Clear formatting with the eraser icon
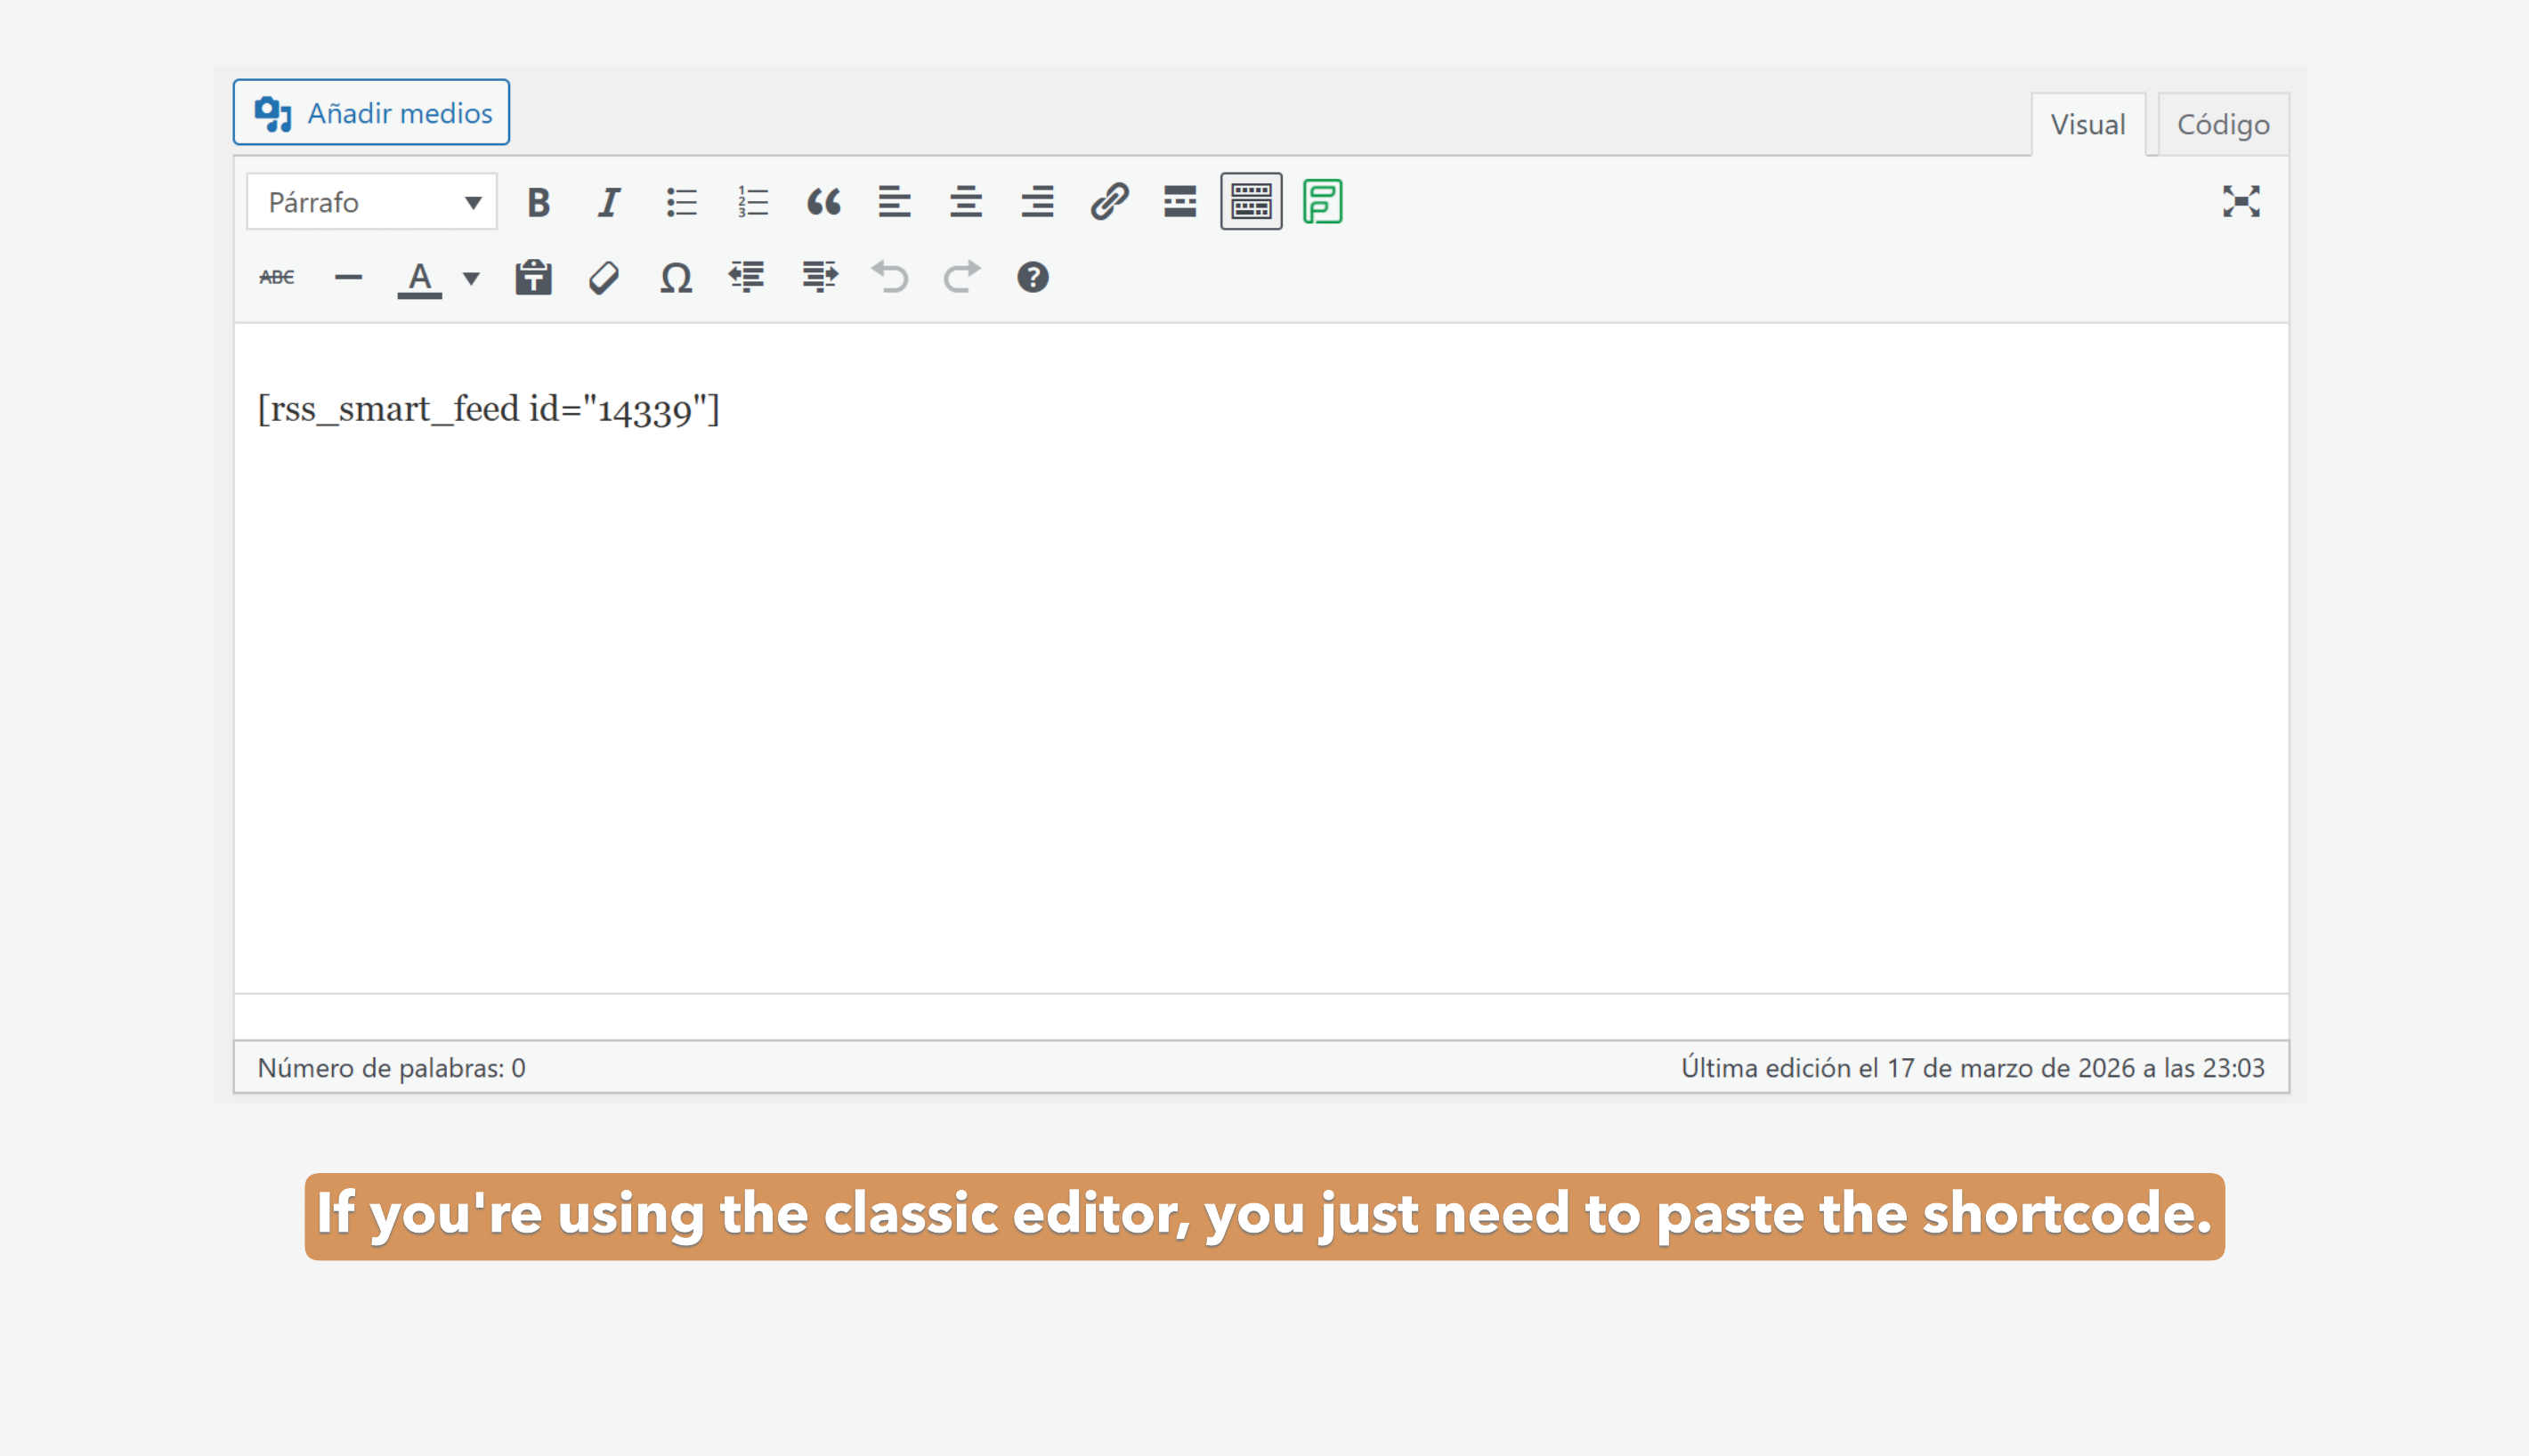The width and height of the screenshot is (2529, 1456). (x=604, y=277)
